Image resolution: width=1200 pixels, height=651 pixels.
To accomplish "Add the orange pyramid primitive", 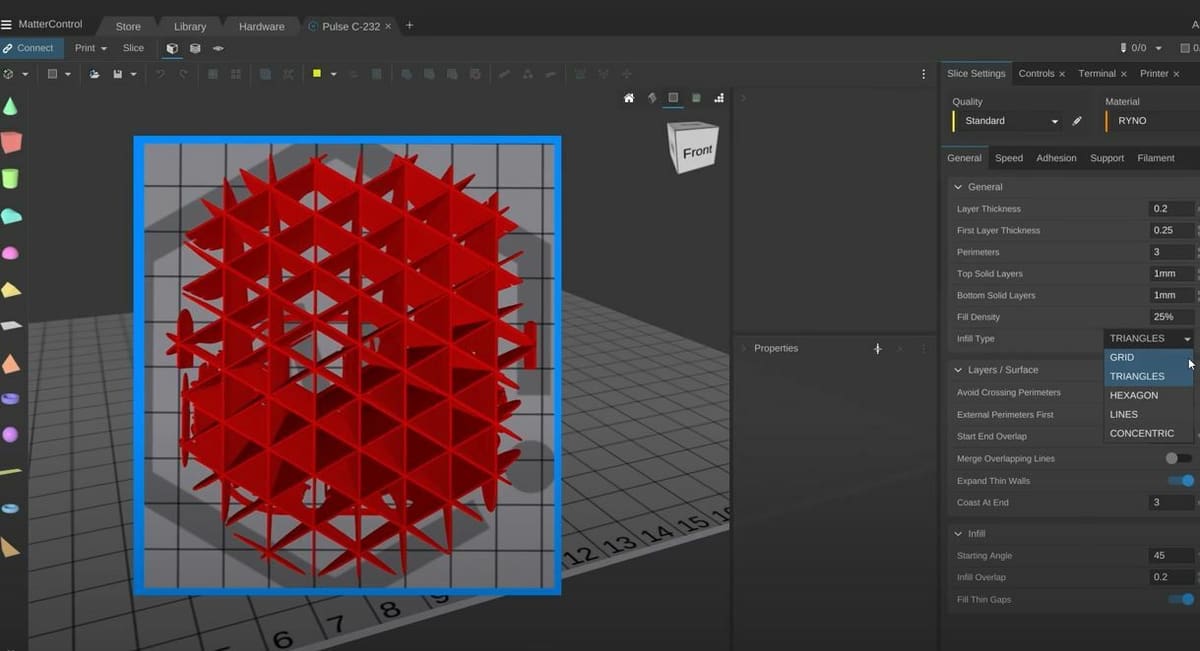I will tap(10, 363).
